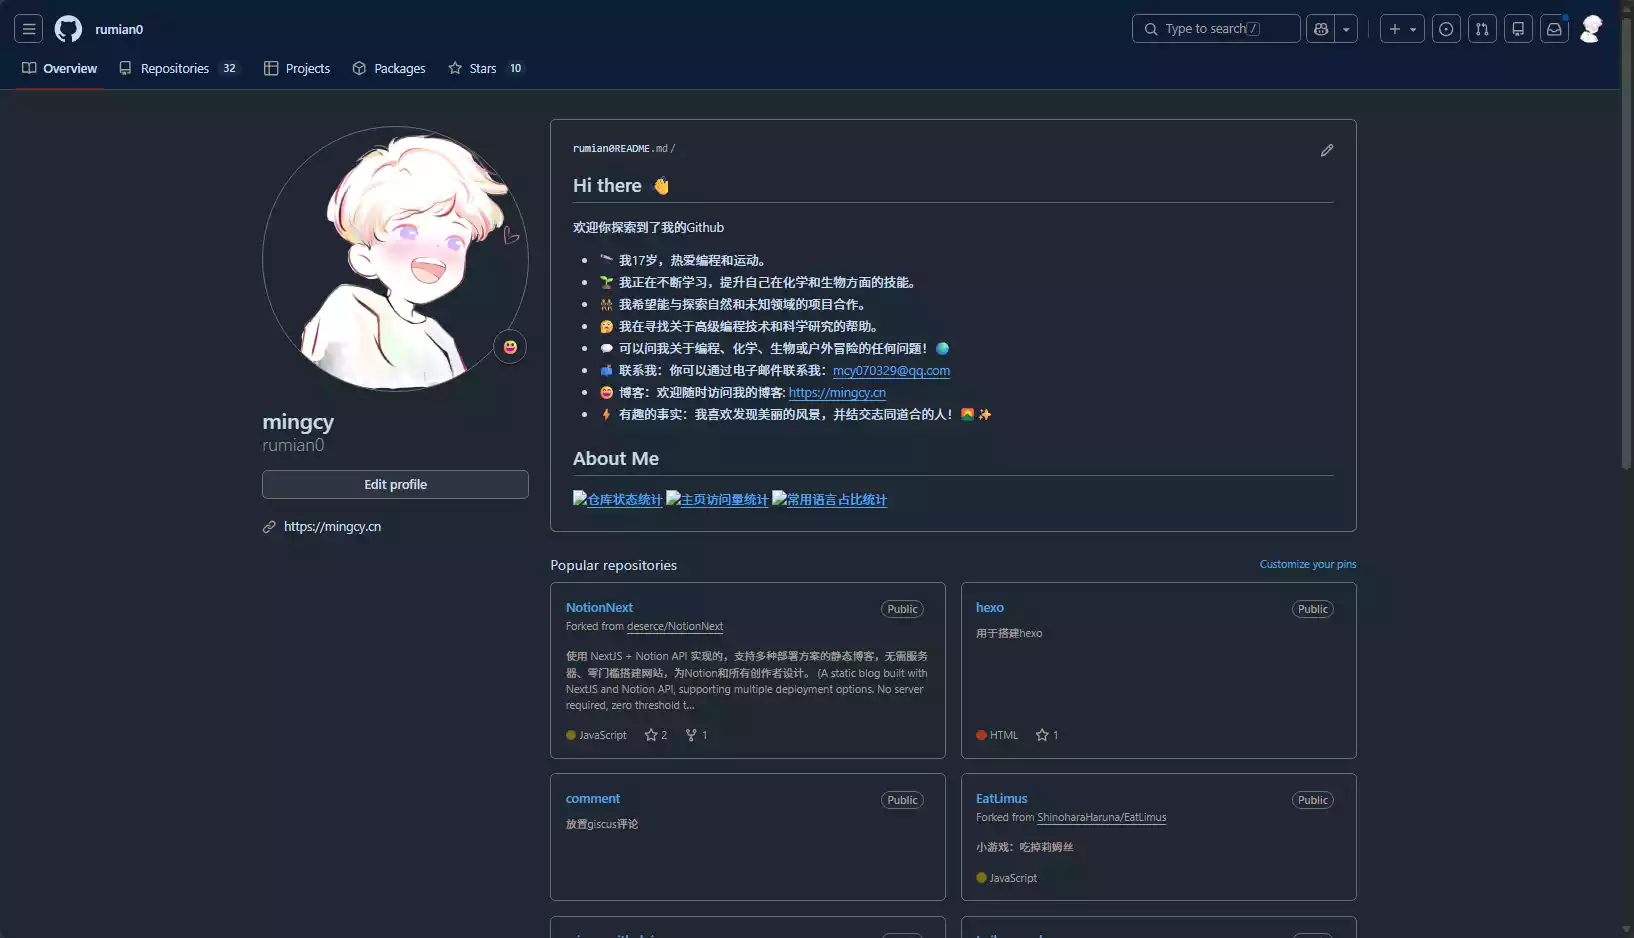Open the global navigation hamburger menu
The image size is (1634, 938).
29,29
